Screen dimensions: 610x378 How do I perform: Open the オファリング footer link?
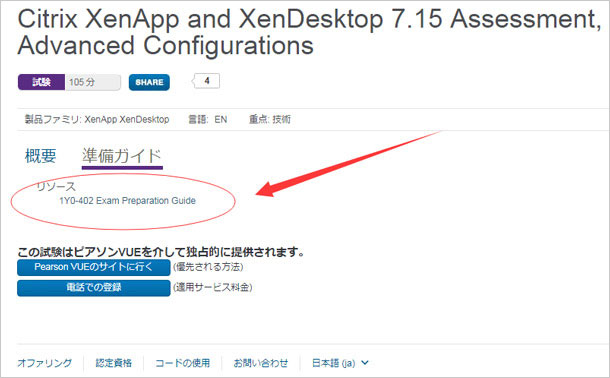coord(45,363)
